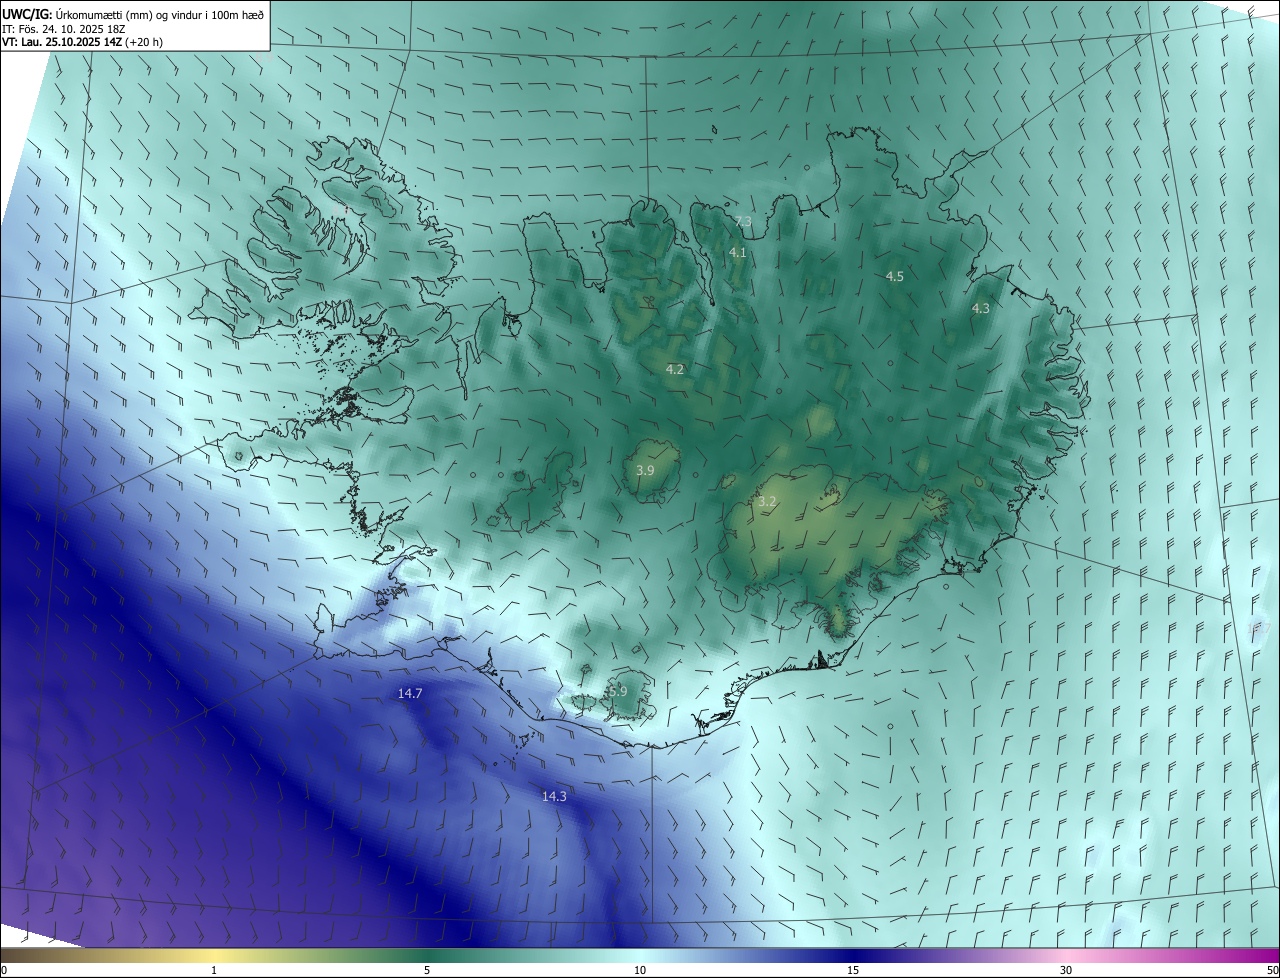This screenshot has width=1280, height=978.
Task: Click the colorbar label 30
Action: (x=1066, y=970)
